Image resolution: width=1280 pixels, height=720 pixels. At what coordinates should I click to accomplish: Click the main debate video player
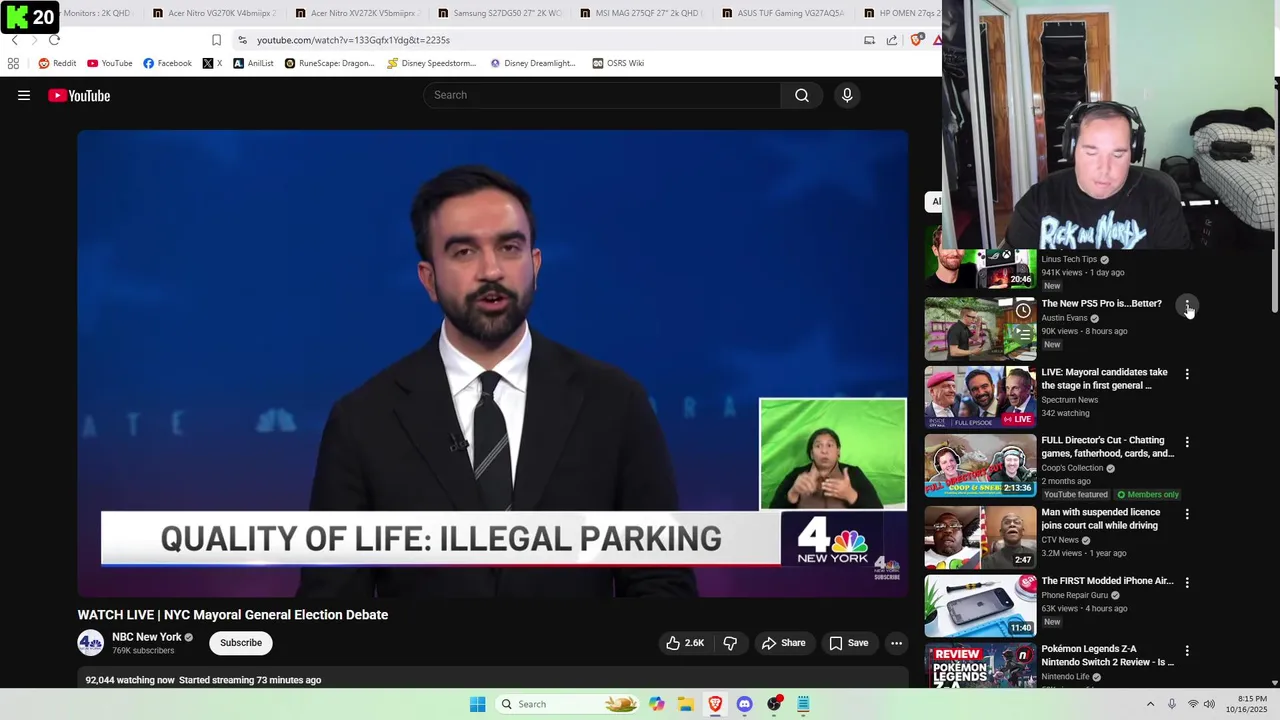click(x=493, y=364)
